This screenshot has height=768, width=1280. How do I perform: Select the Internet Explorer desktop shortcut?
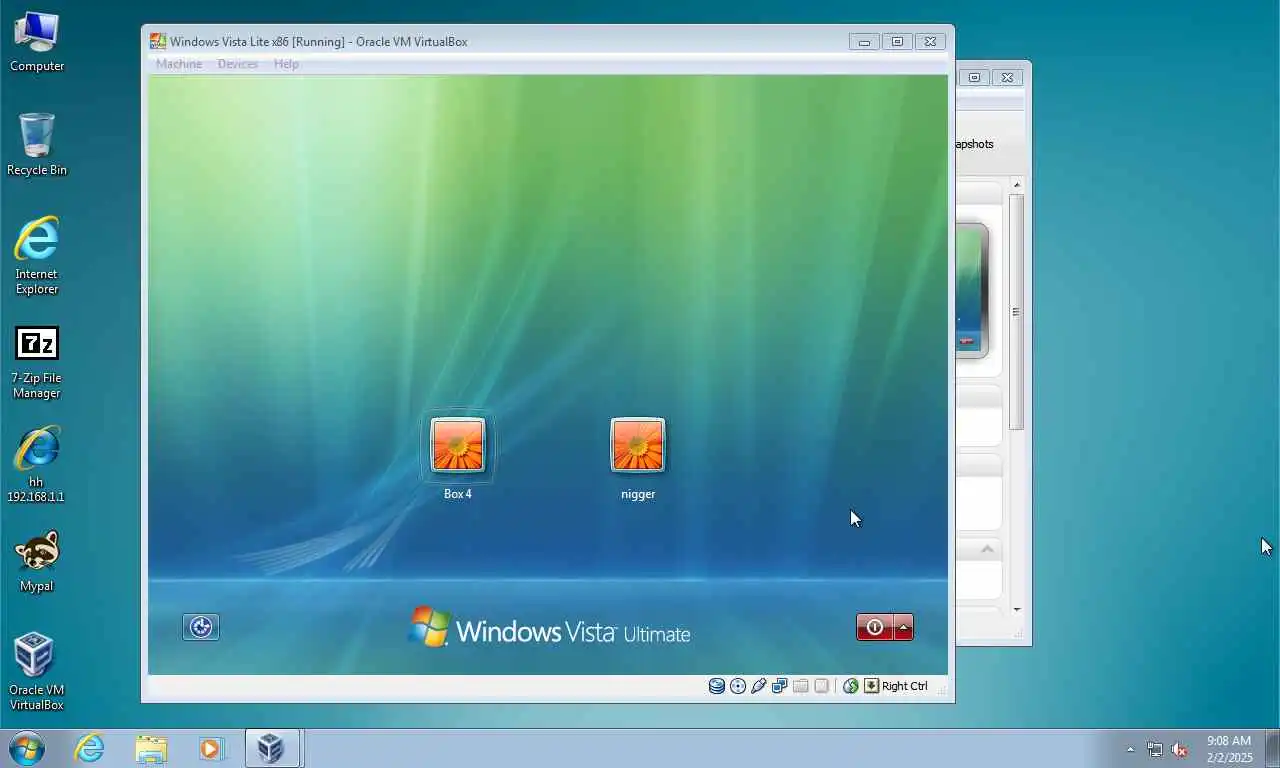37,256
